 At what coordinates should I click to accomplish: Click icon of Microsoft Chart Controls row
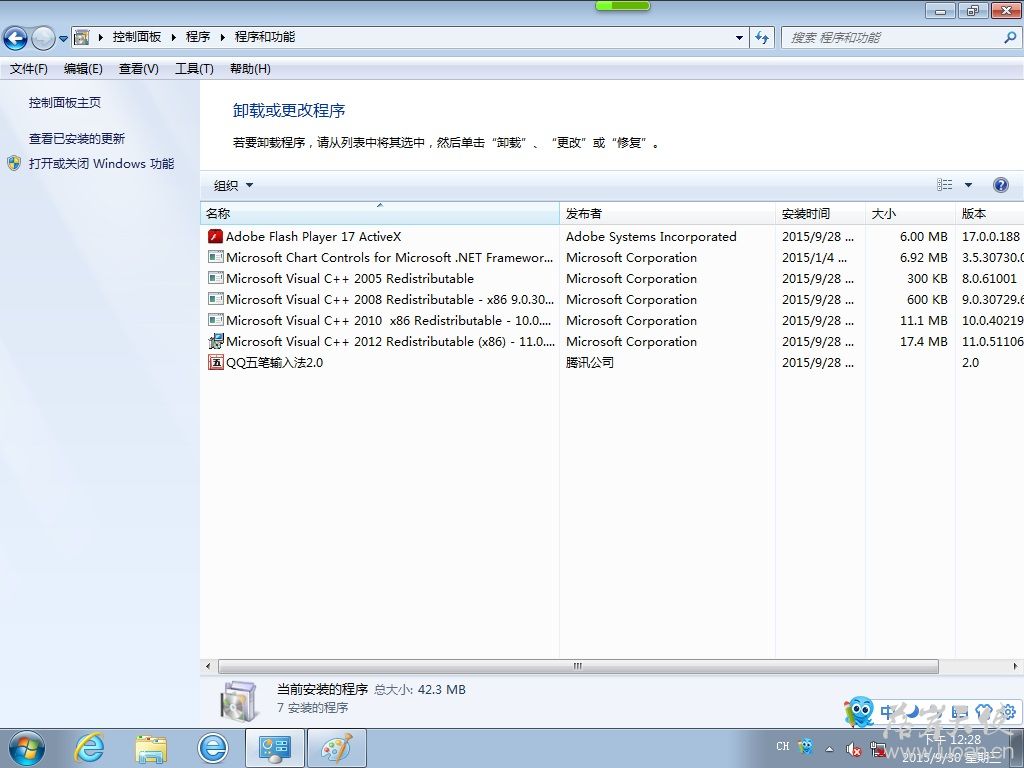click(215, 257)
